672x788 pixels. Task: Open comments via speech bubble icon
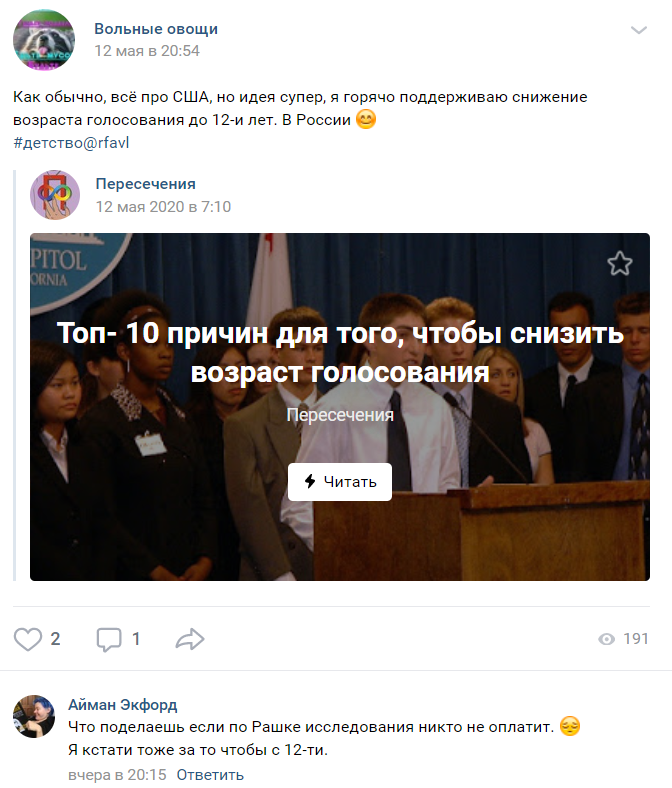point(109,639)
